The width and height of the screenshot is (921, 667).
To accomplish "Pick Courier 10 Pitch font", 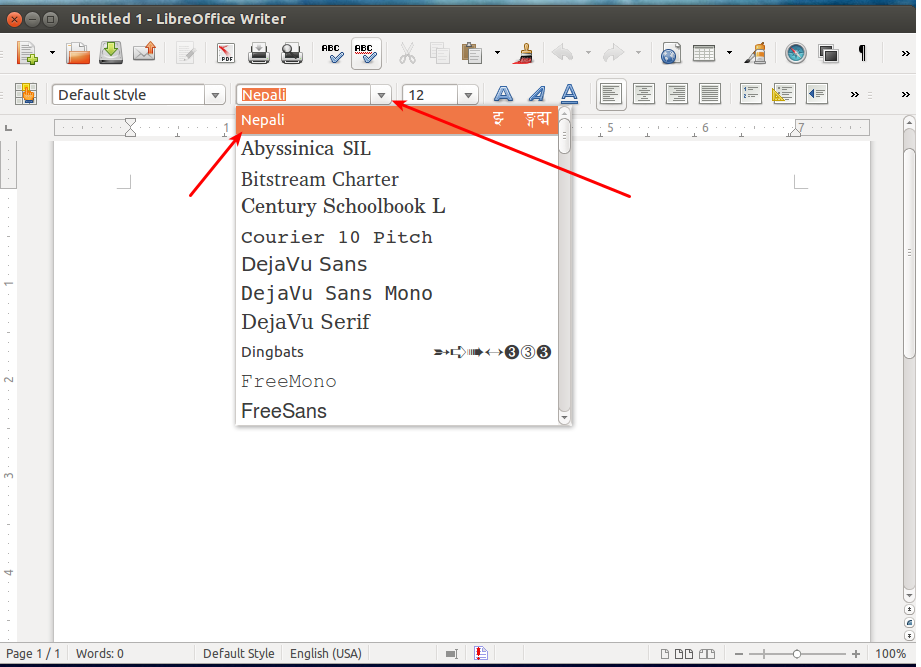I will (x=397, y=237).
